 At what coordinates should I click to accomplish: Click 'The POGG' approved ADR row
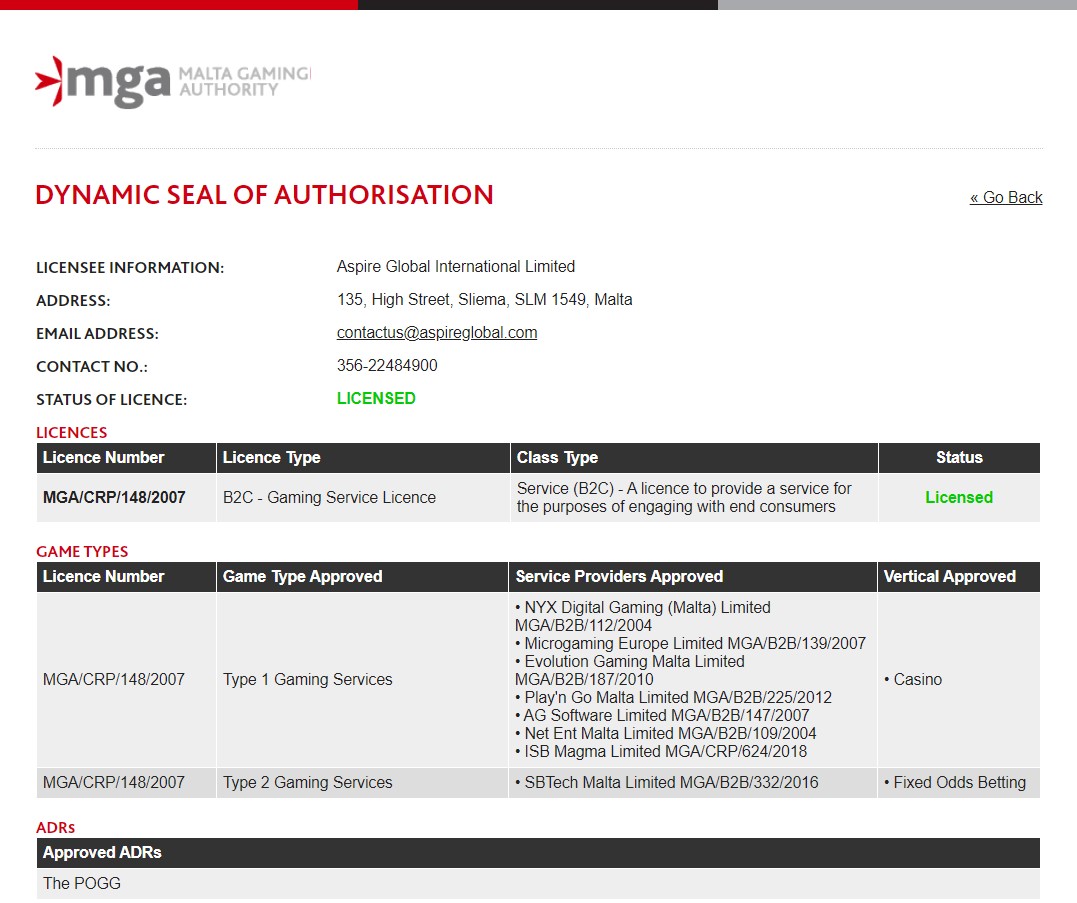tap(538, 883)
